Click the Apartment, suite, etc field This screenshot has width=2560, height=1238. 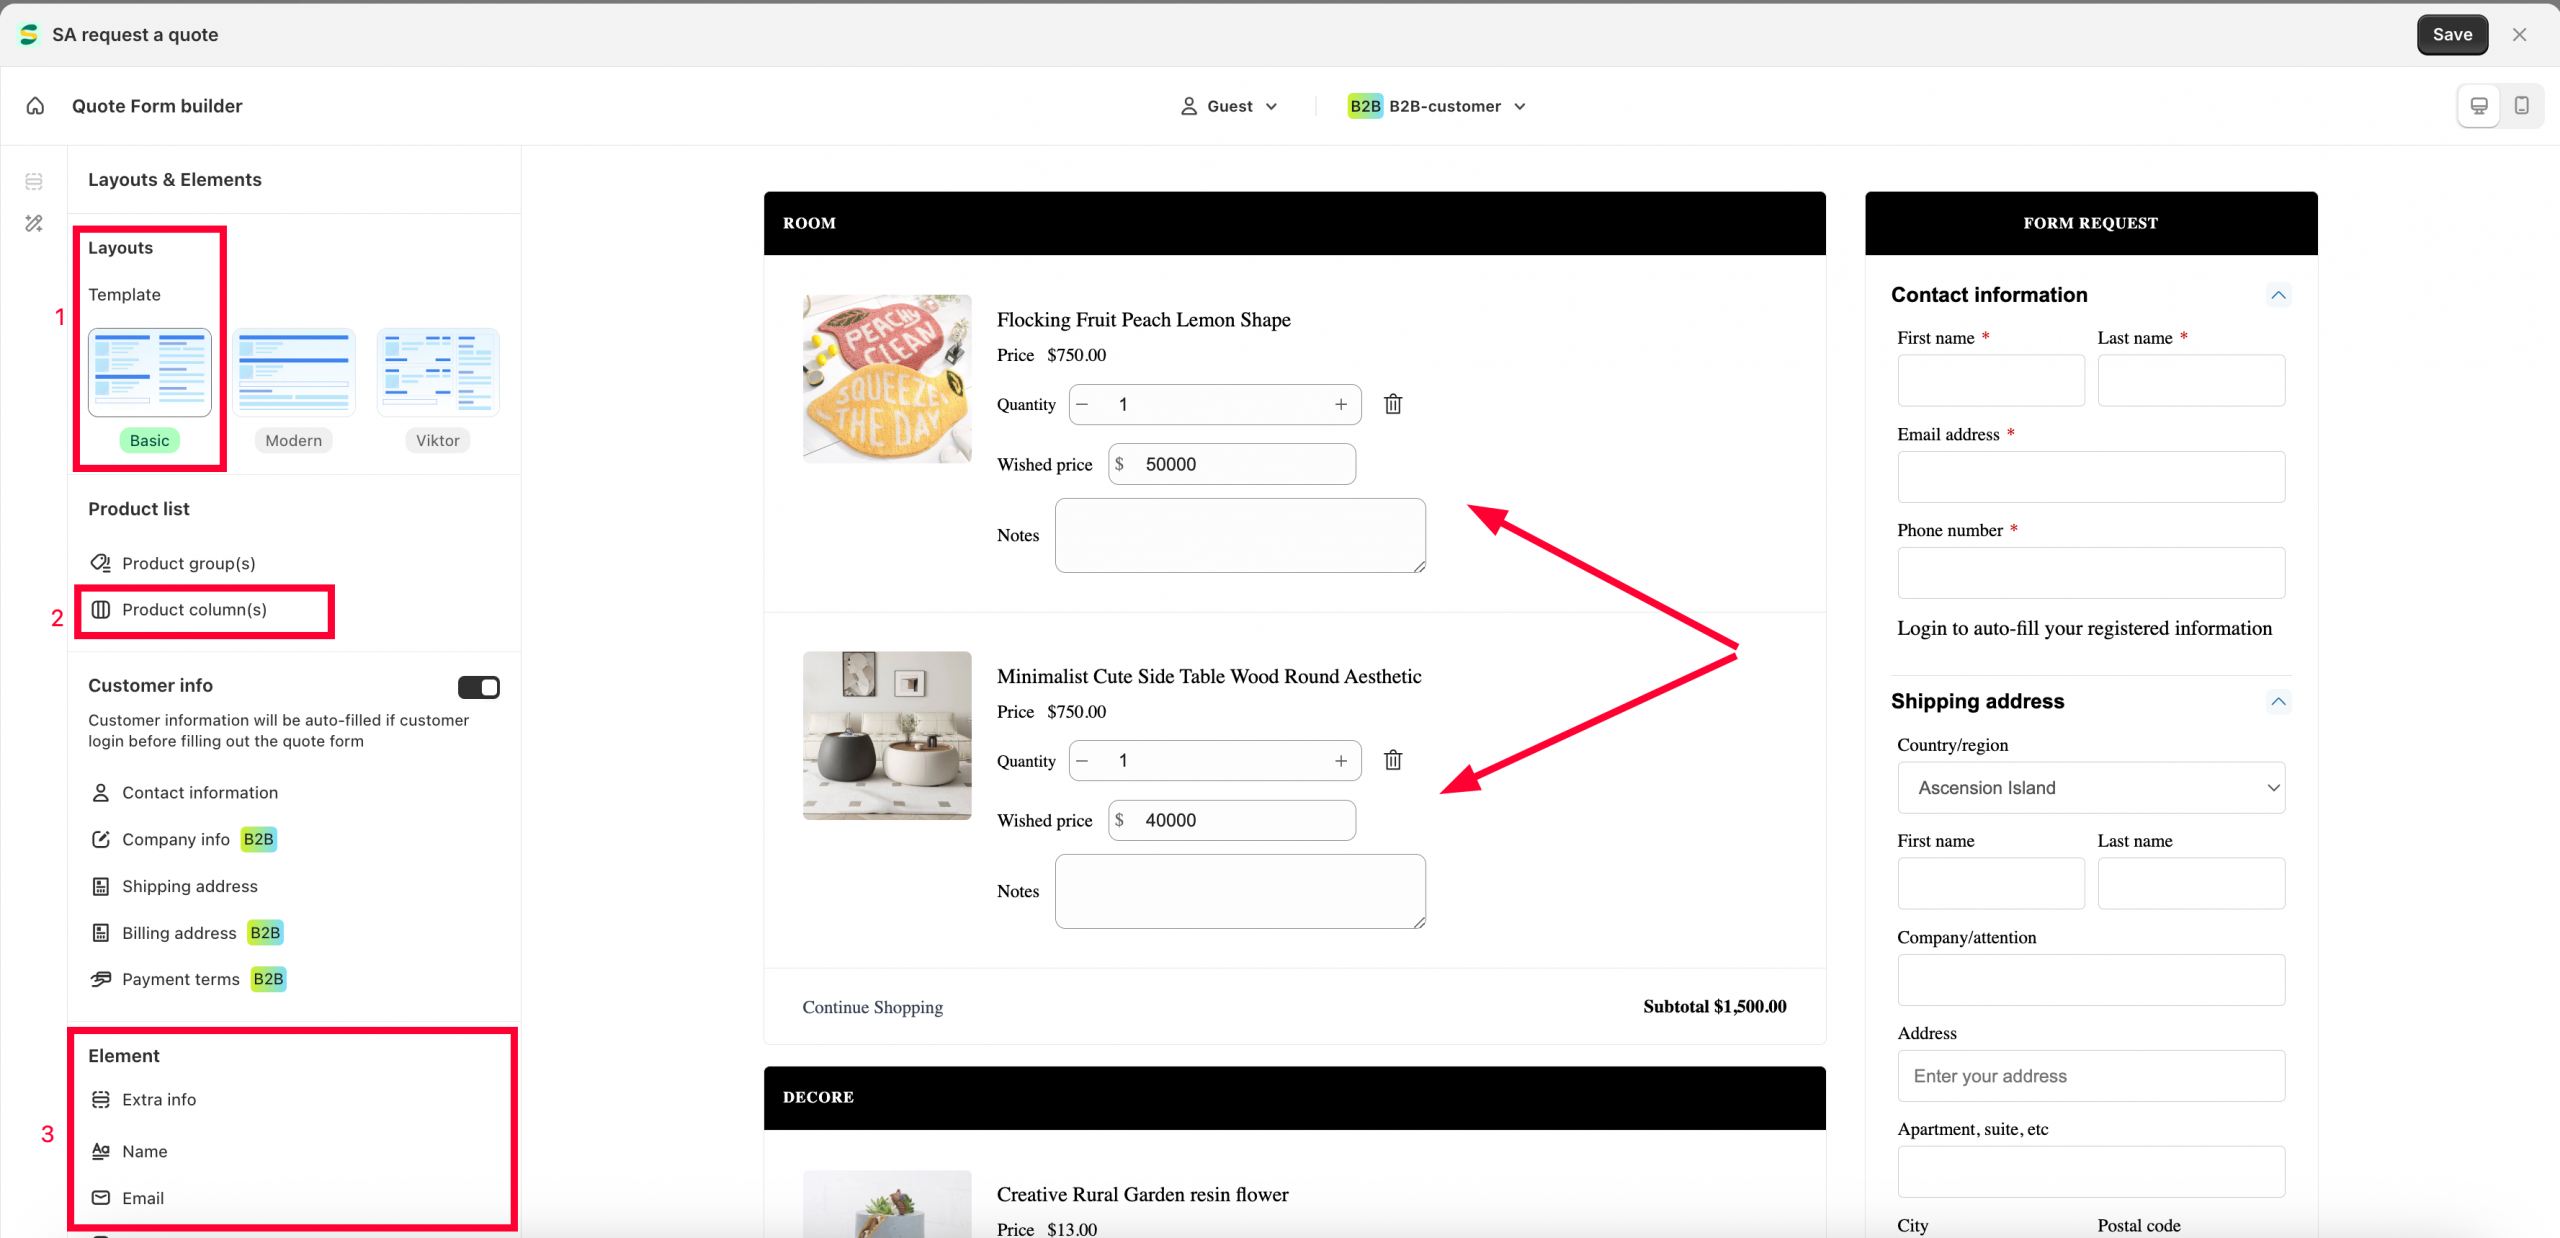click(2091, 1172)
